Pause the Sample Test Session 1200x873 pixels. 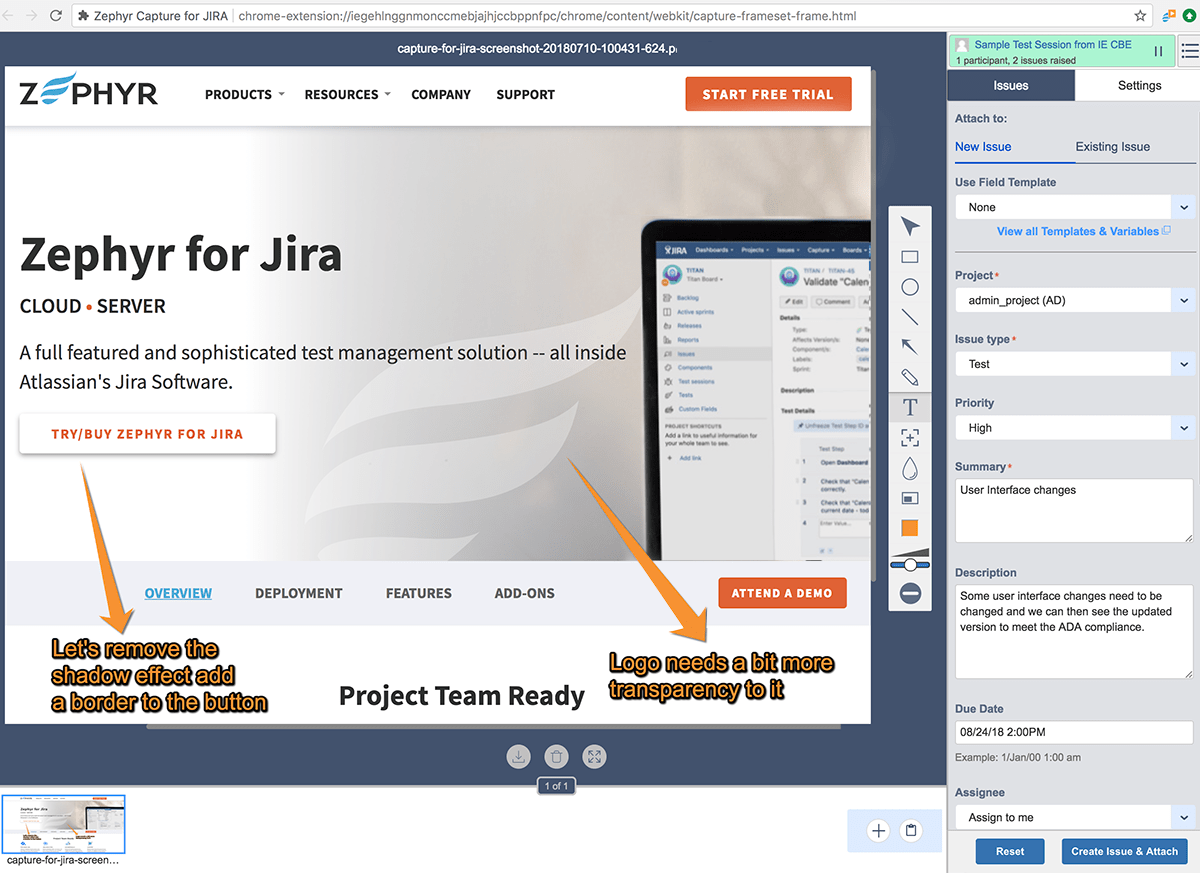pyautogui.click(x=1158, y=51)
